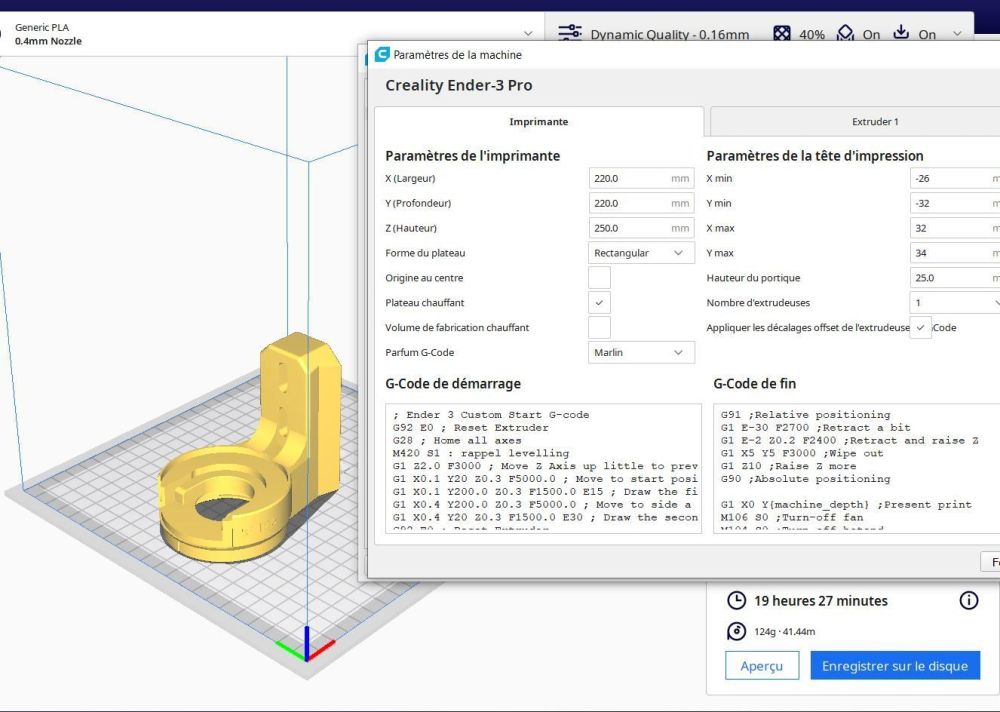The height and width of the screenshot is (712, 1000).
Task: Click the X (Largeur) input field
Action: pyautogui.click(x=641, y=178)
